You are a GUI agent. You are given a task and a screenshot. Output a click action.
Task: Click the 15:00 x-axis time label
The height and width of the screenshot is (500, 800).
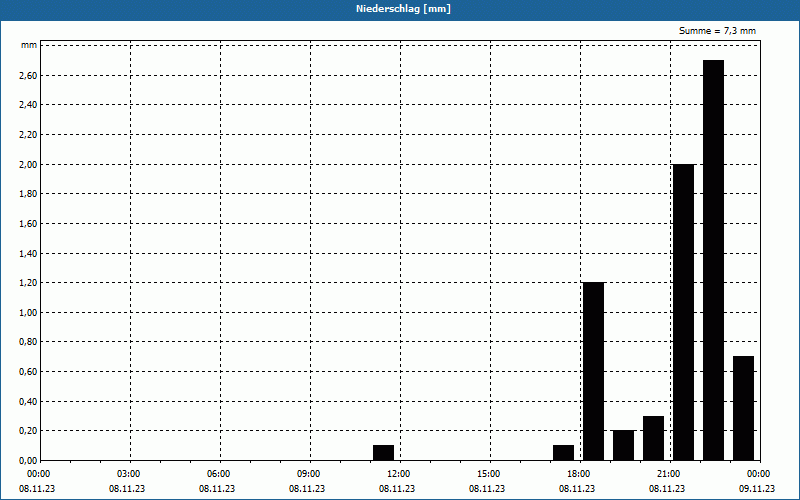pyautogui.click(x=488, y=474)
